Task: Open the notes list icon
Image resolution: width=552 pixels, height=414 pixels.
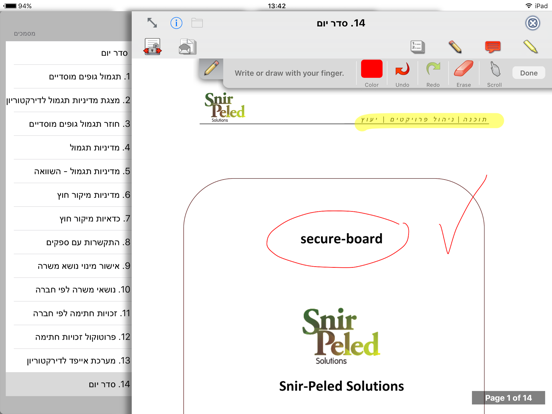Action: 418,47
